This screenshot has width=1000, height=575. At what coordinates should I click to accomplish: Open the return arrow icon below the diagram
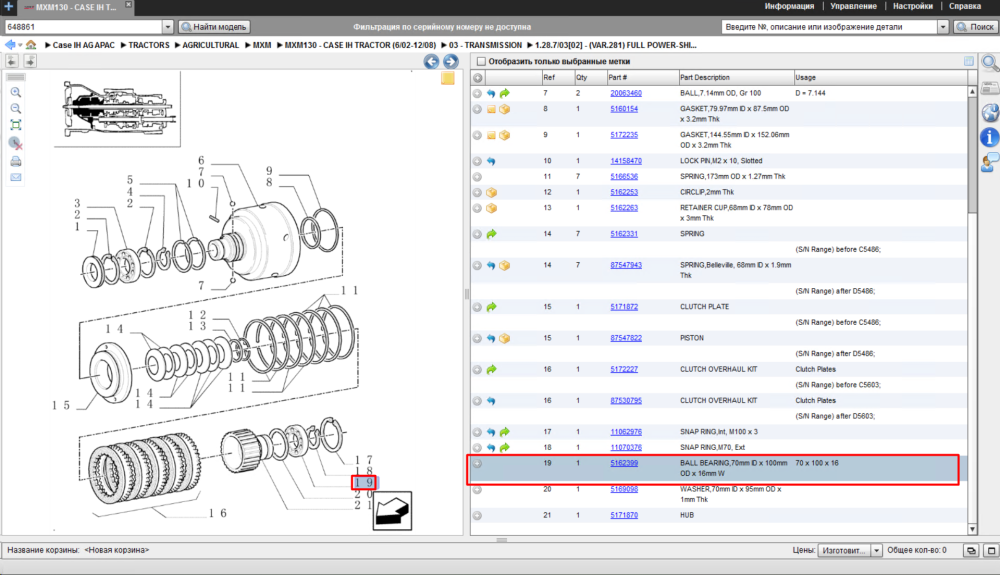tap(392, 511)
